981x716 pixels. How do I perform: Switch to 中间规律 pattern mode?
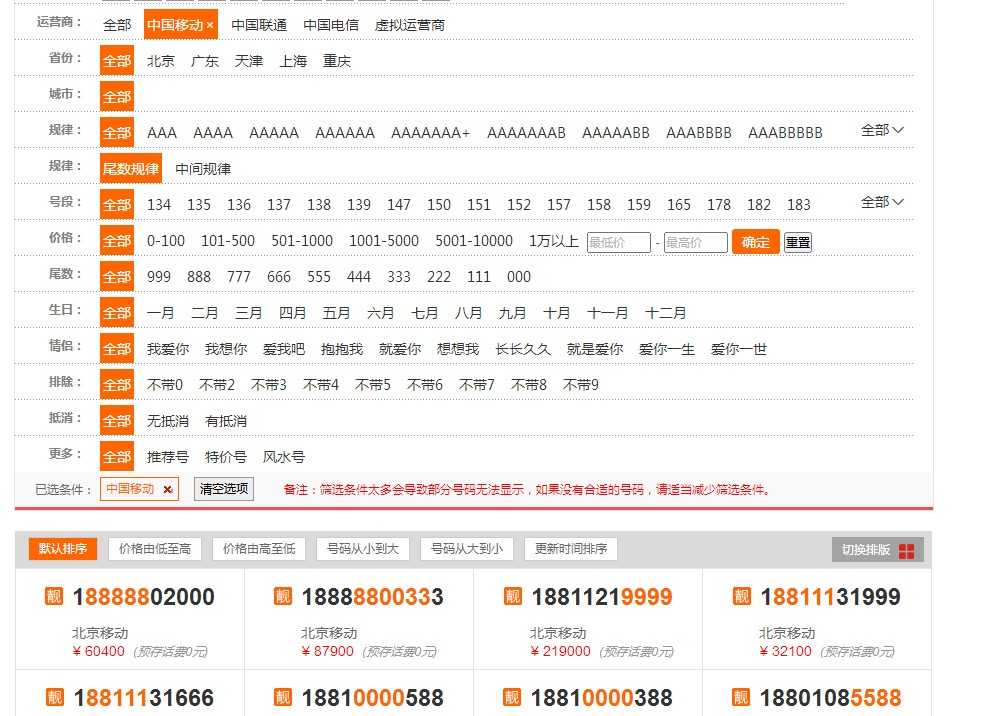(x=203, y=169)
